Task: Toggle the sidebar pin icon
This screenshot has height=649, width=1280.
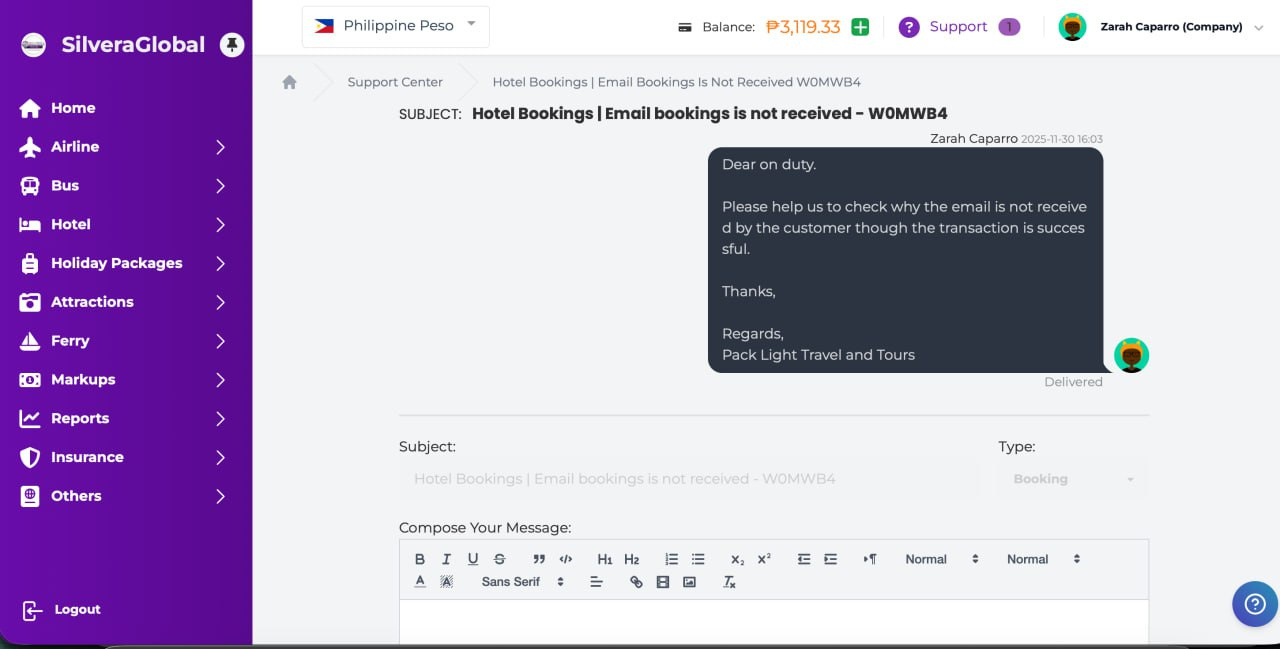Action: pos(232,45)
